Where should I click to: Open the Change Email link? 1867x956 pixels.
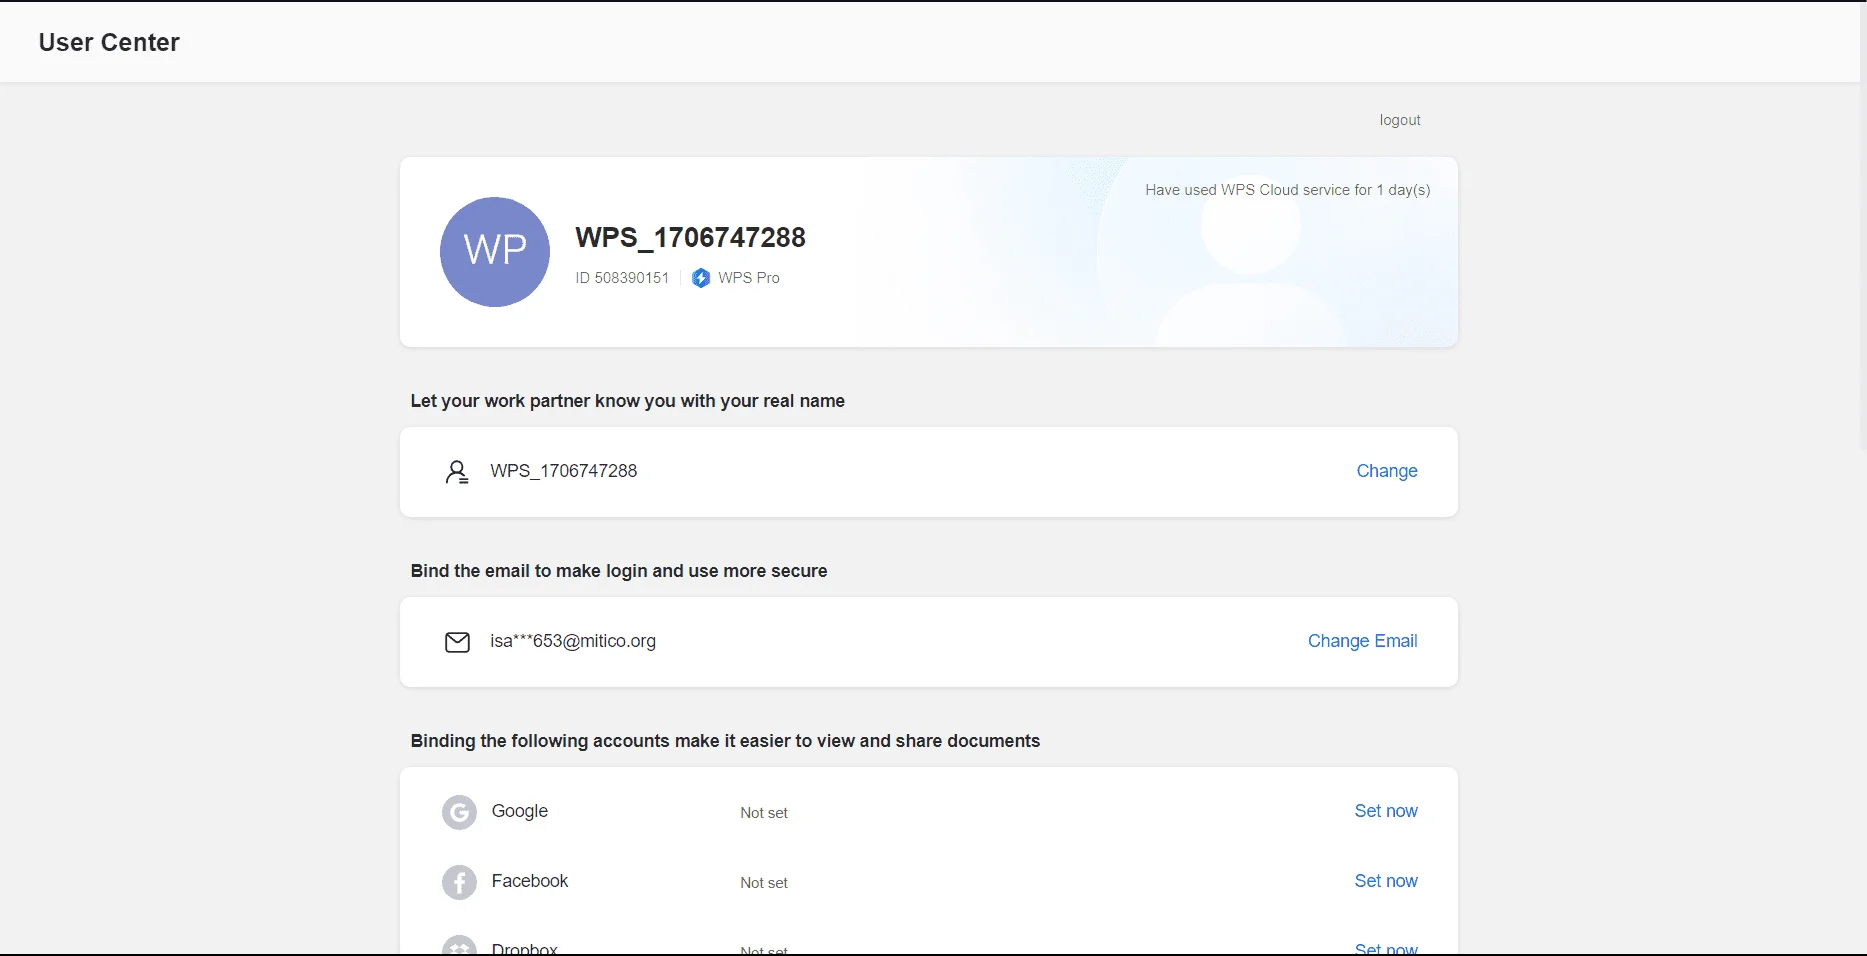tap(1362, 641)
